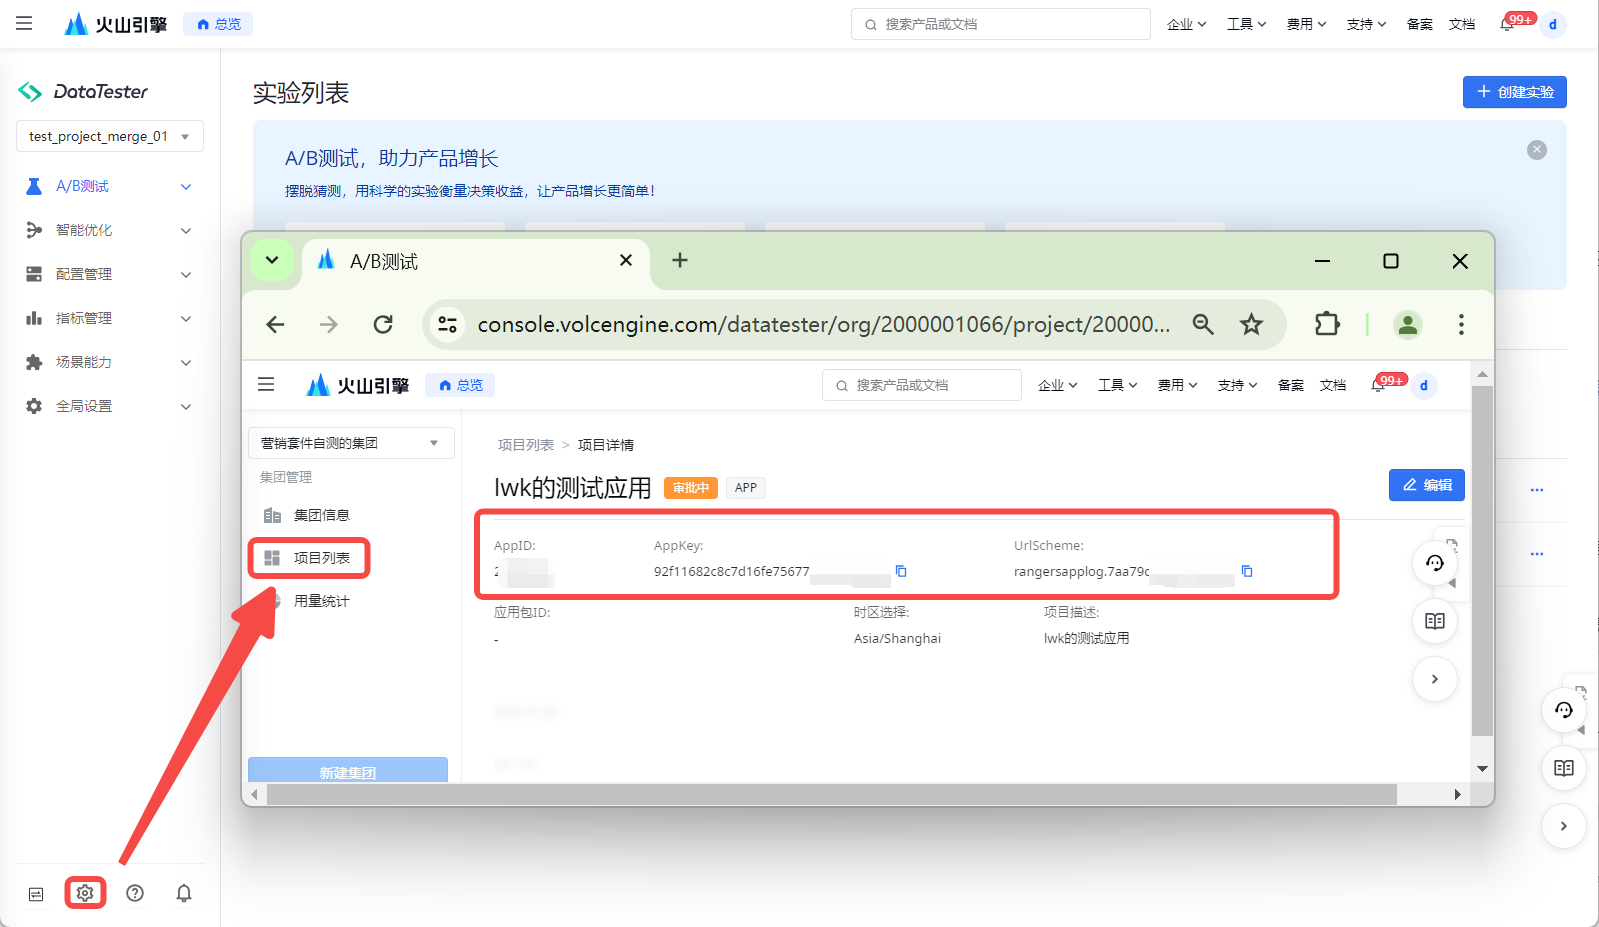Go back in the popup browser
The height and width of the screenshot is (927, 1599).
[x=276, y=324]
